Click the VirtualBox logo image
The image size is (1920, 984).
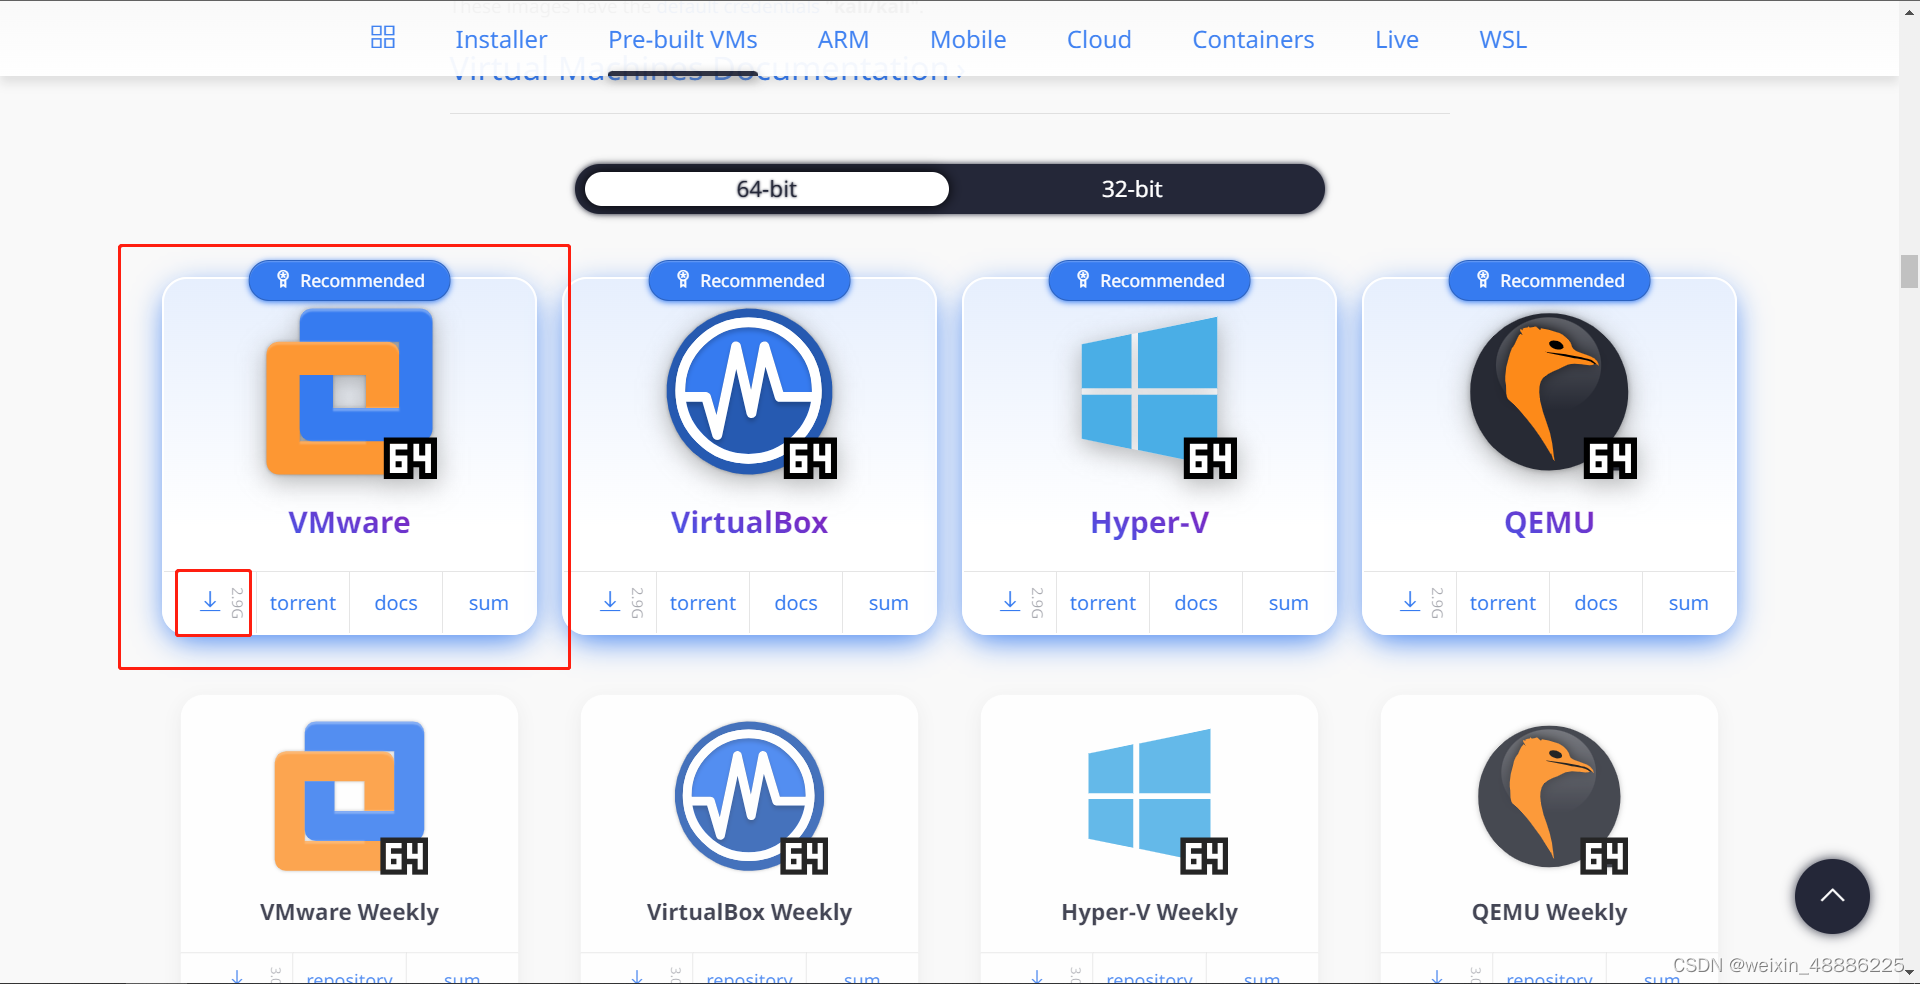tap(750, 393)
